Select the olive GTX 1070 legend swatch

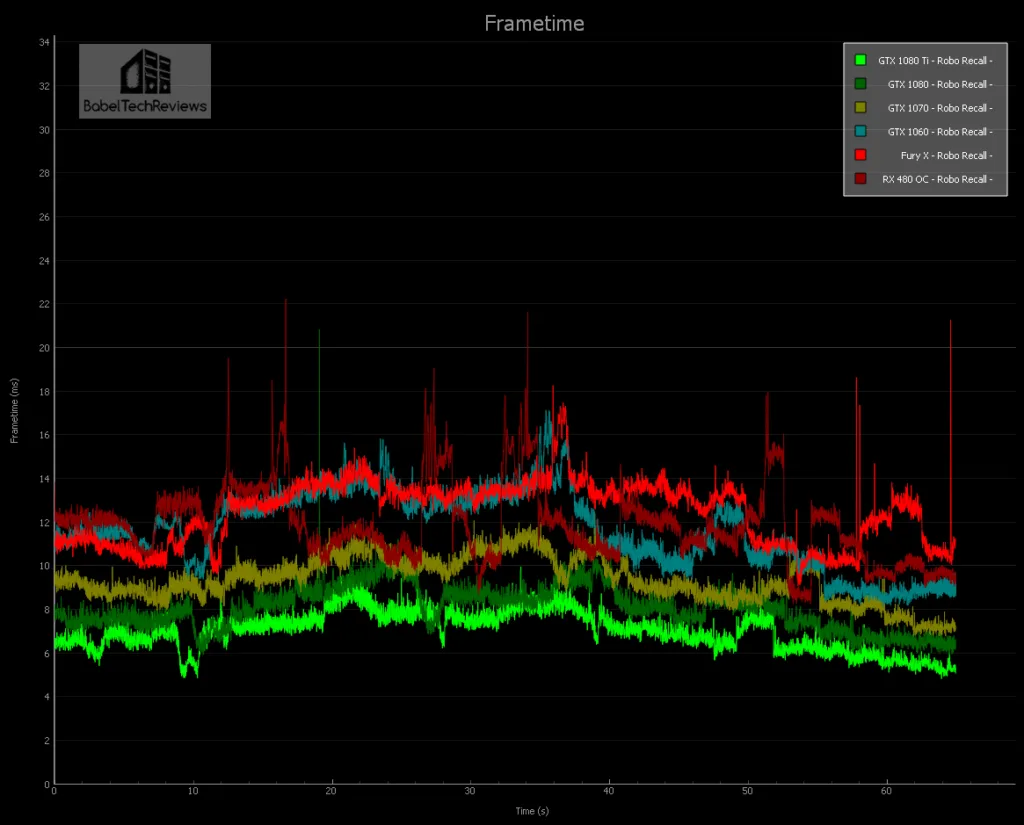860,108
